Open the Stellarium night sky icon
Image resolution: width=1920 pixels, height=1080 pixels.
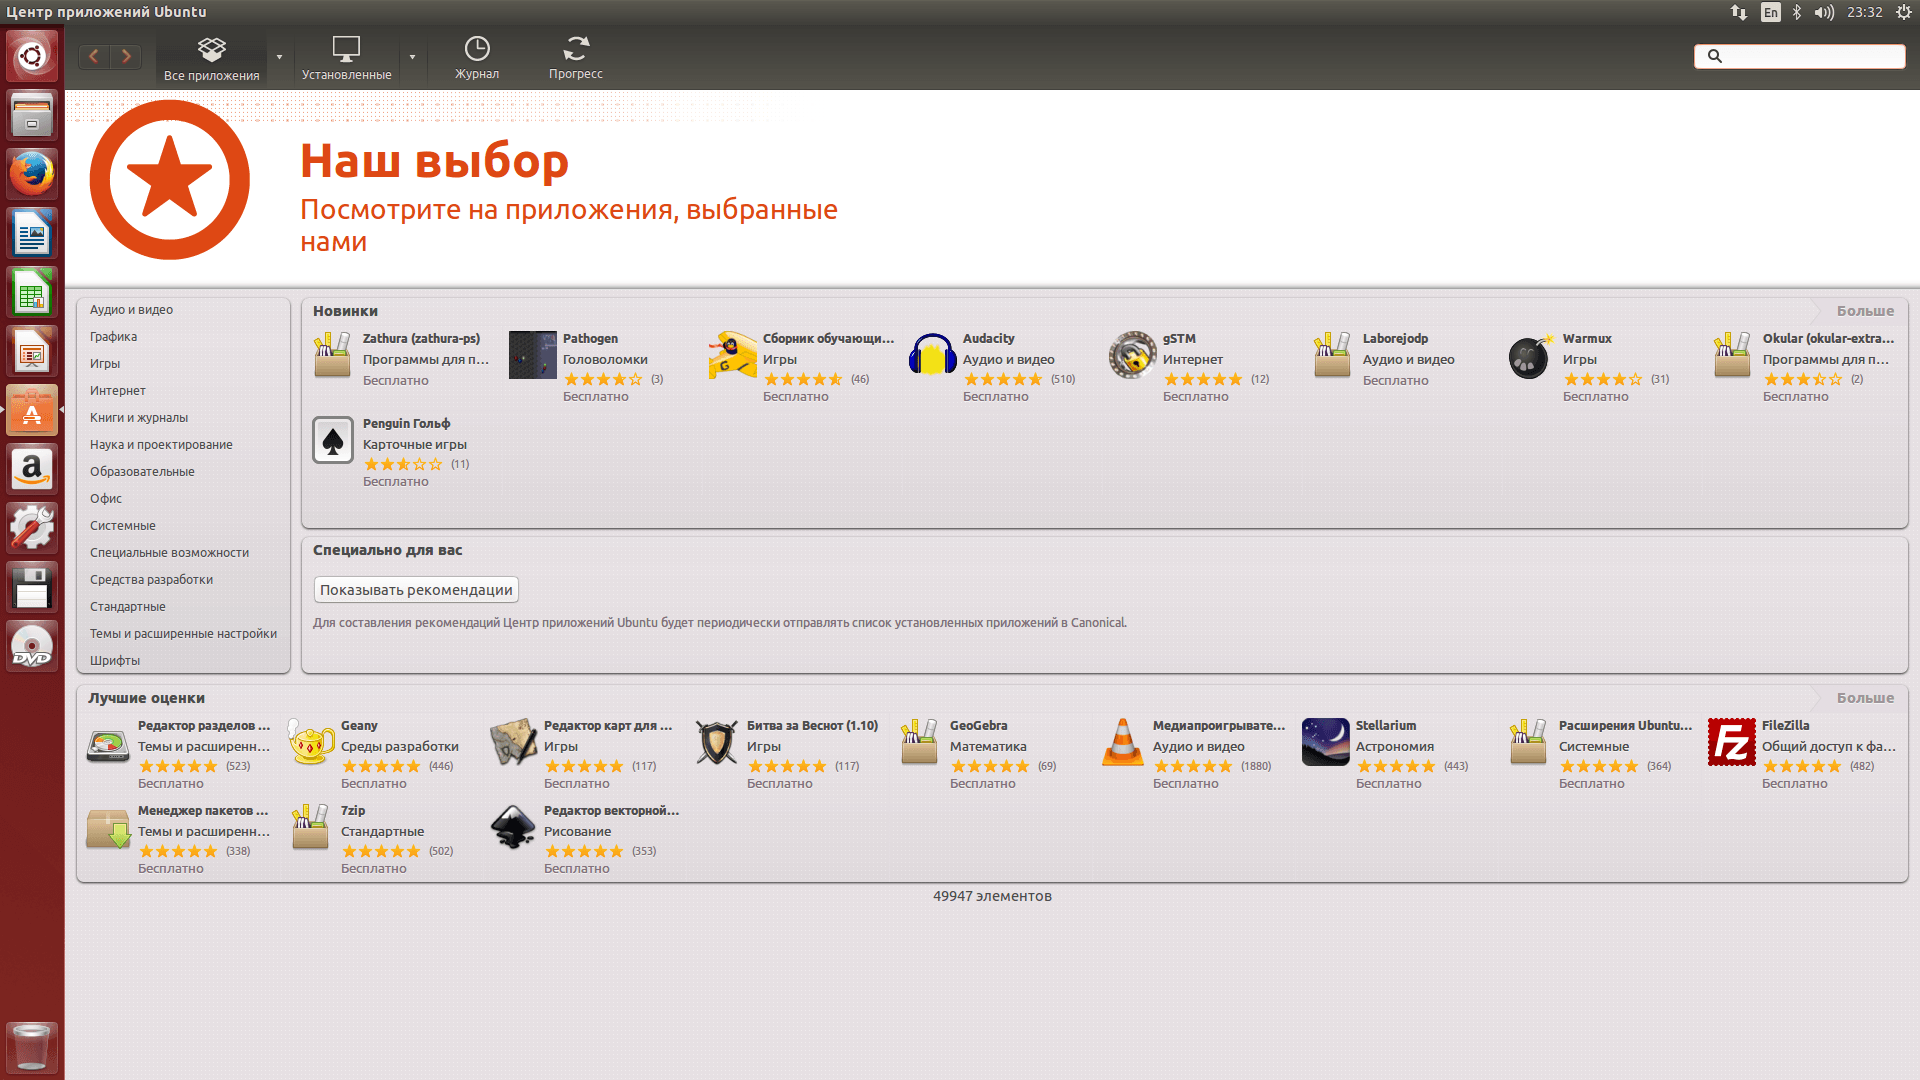1326,742
